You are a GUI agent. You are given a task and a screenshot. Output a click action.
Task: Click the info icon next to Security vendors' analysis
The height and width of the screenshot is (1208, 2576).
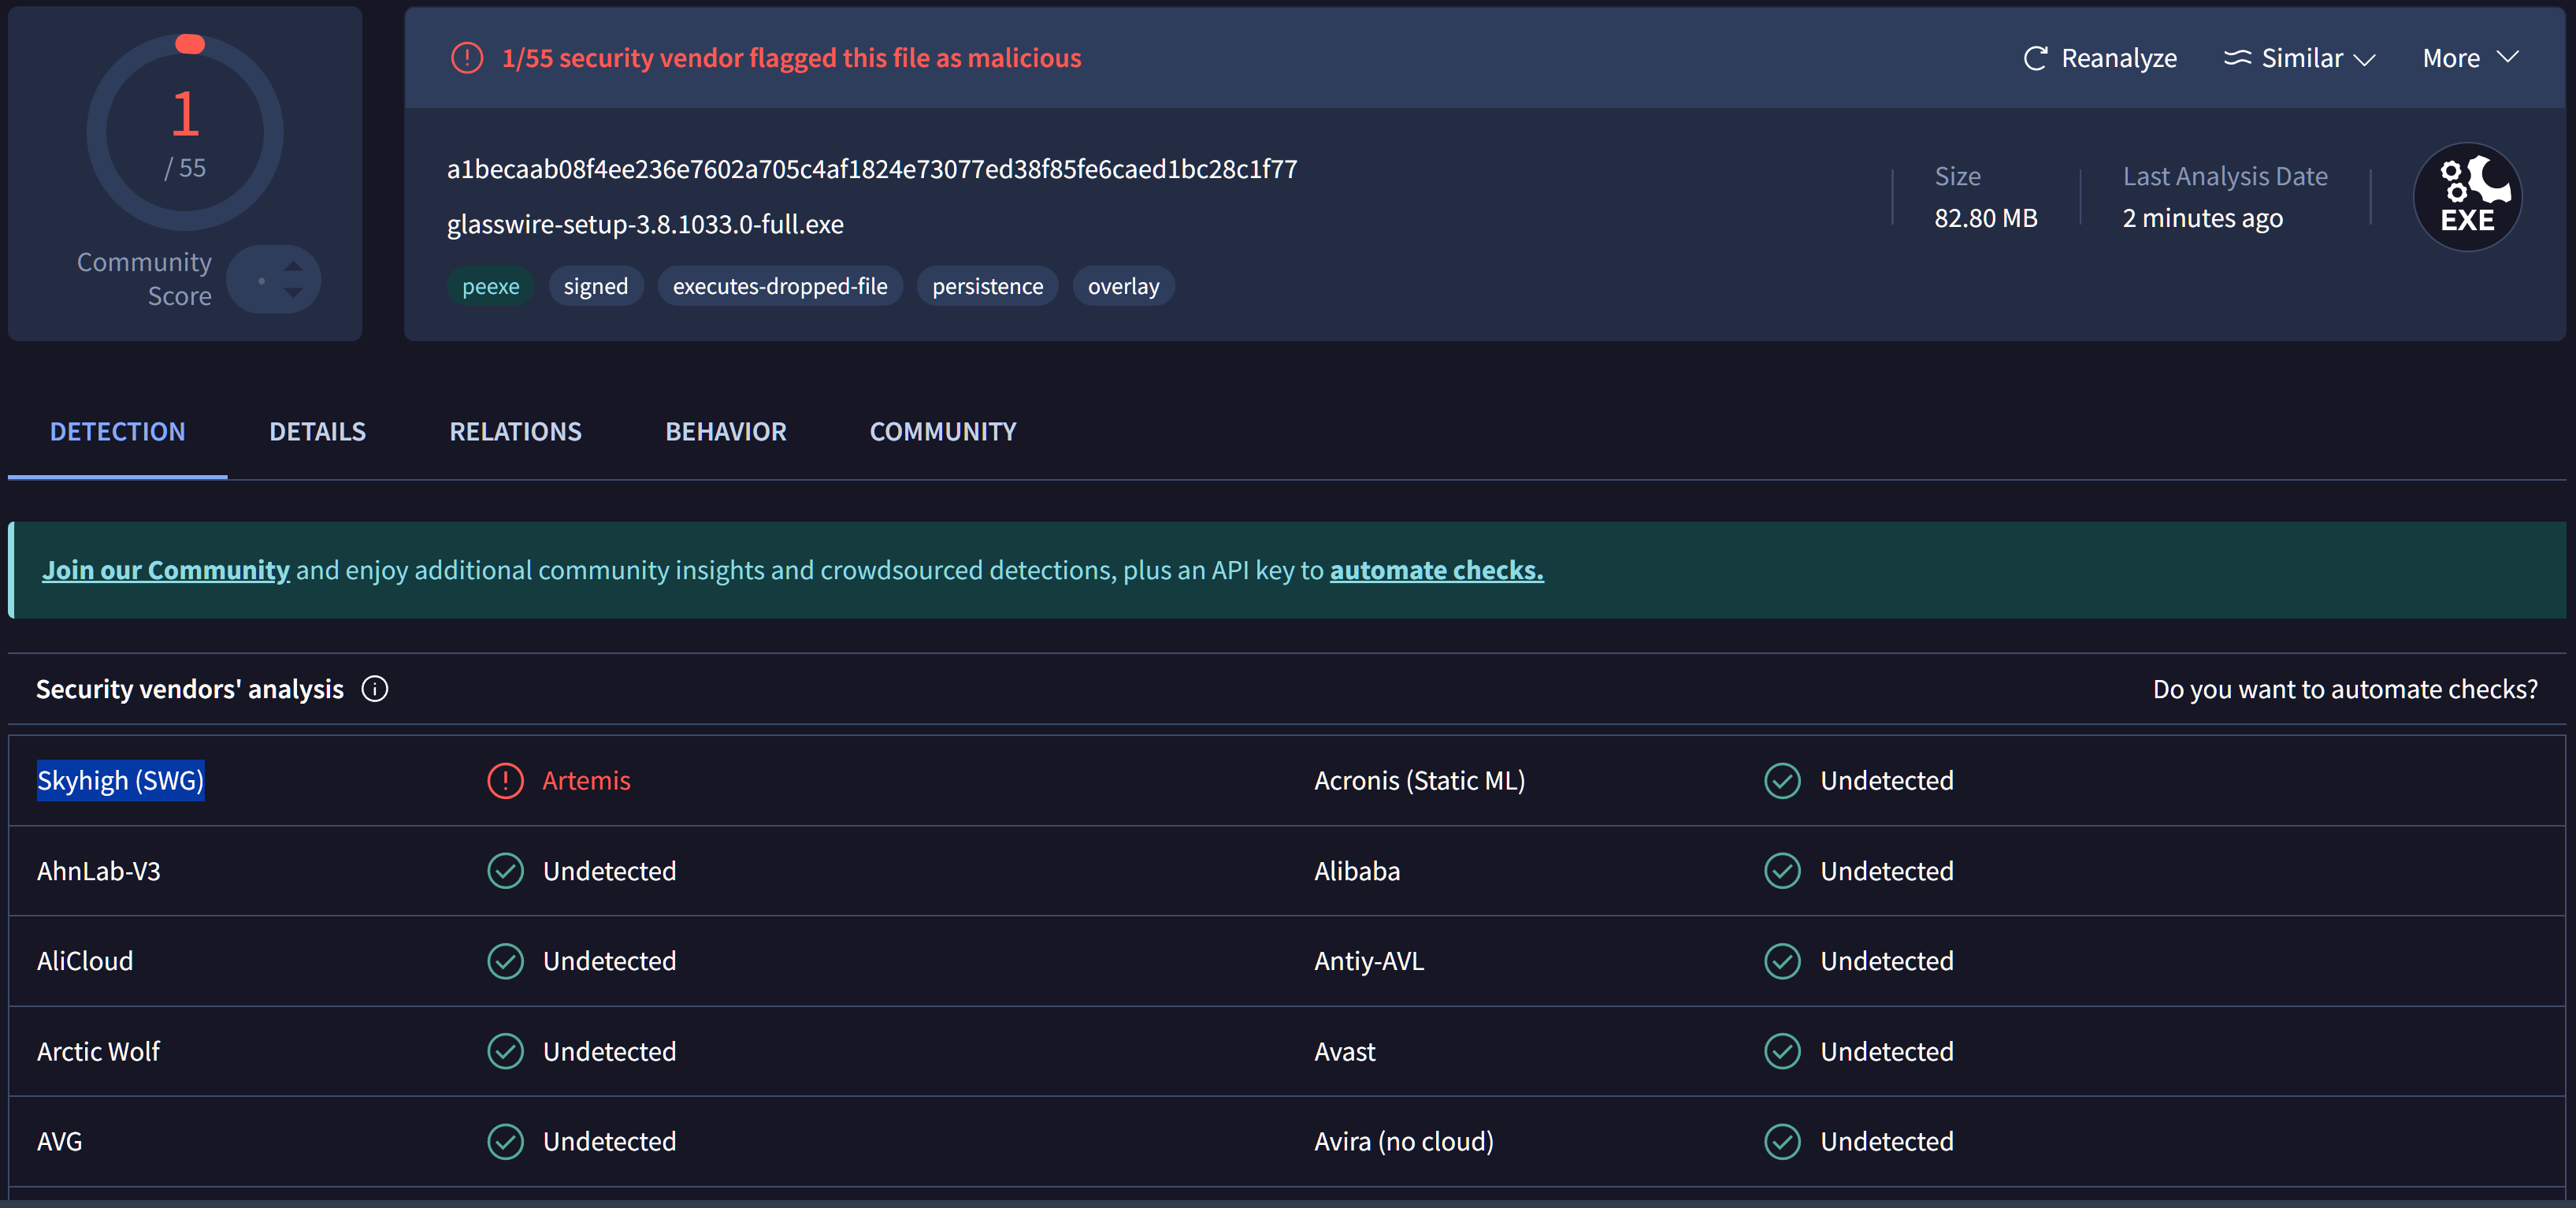coord(375,689)
